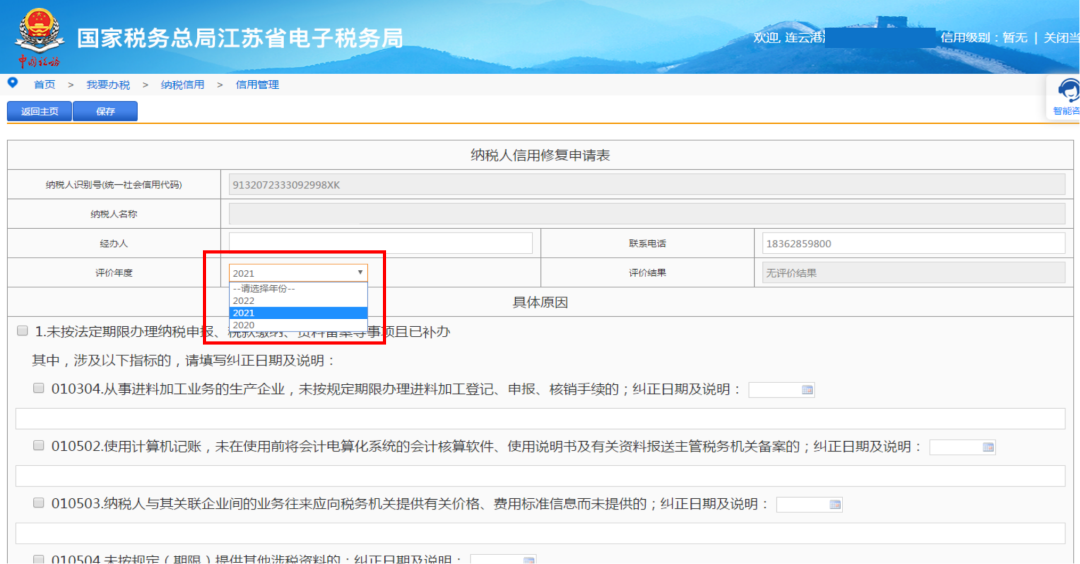Tick the 010304 进料加工 checkbox
Screen dimensions: 1080x564
point(39,388)
